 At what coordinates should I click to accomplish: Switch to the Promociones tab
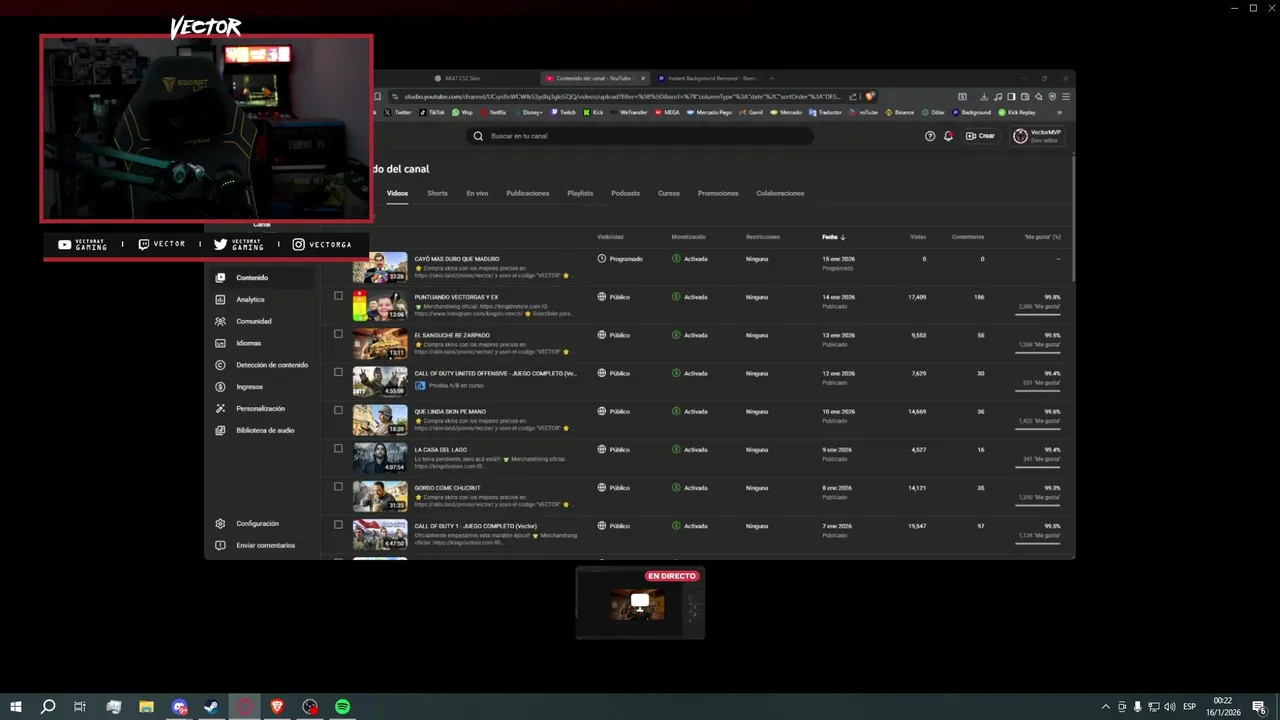coord(718,193)
